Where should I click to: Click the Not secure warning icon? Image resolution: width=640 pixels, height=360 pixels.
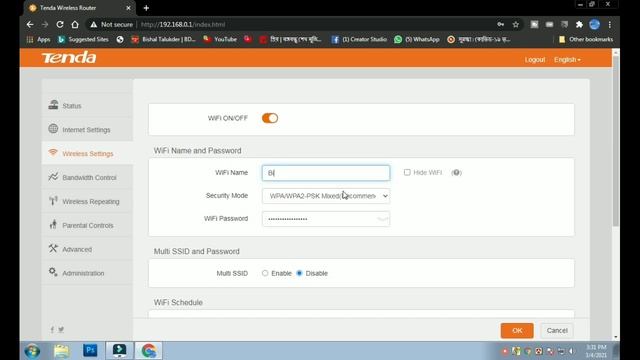coord(94,24)
